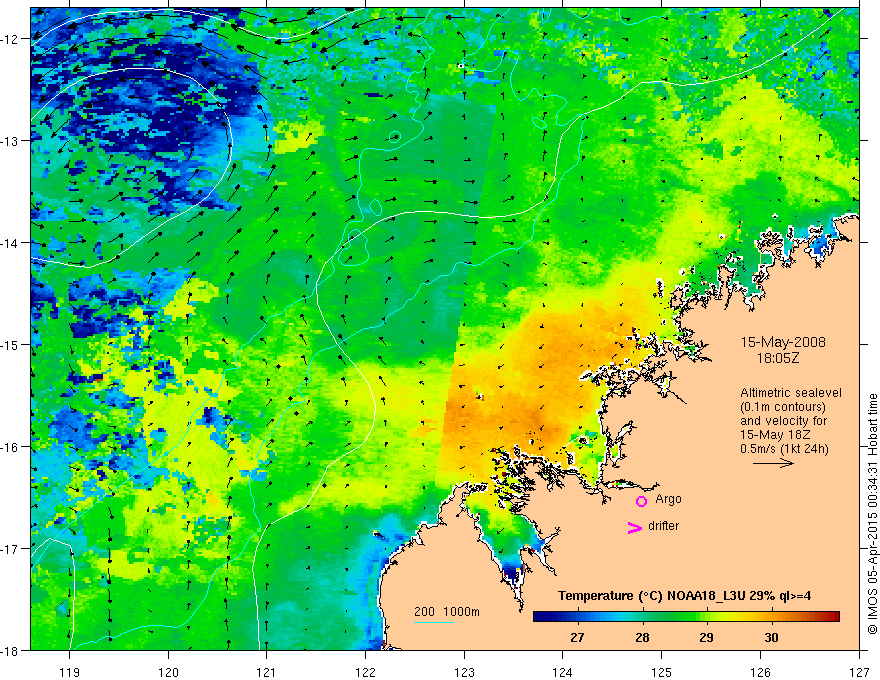Viewport: 880px width, 680px height.
Task: Click the '-15' latitude axis label
Action: pyautogui.click(x=10, y=344)
